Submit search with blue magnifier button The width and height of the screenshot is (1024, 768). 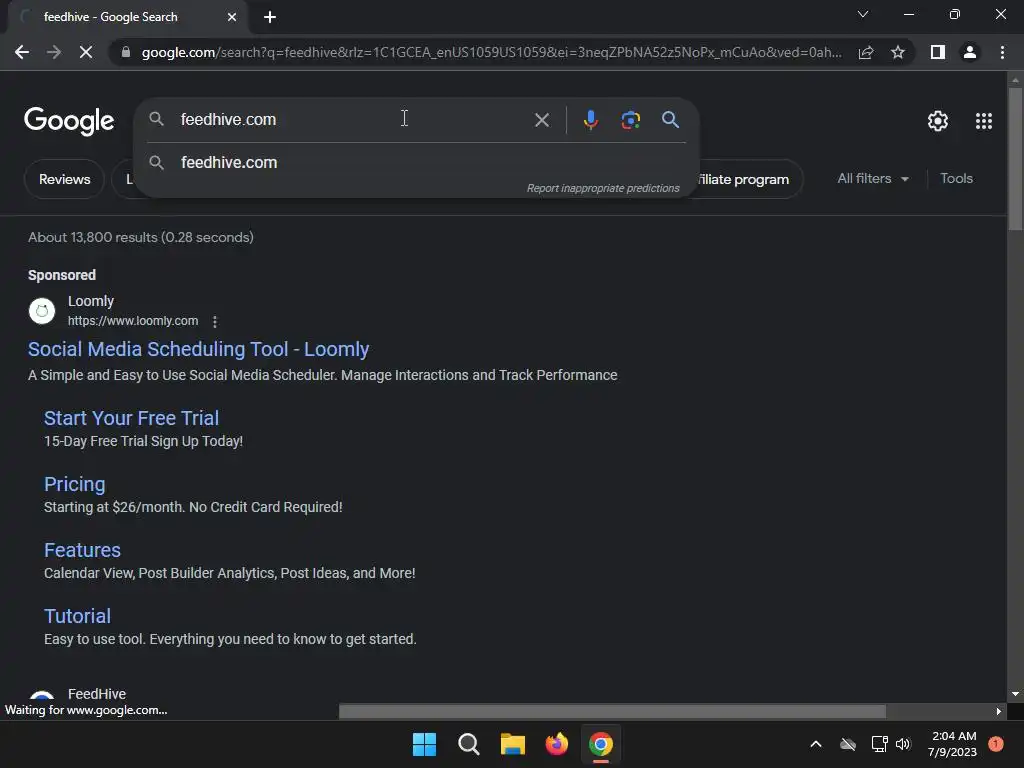click(x=671, y=120)
